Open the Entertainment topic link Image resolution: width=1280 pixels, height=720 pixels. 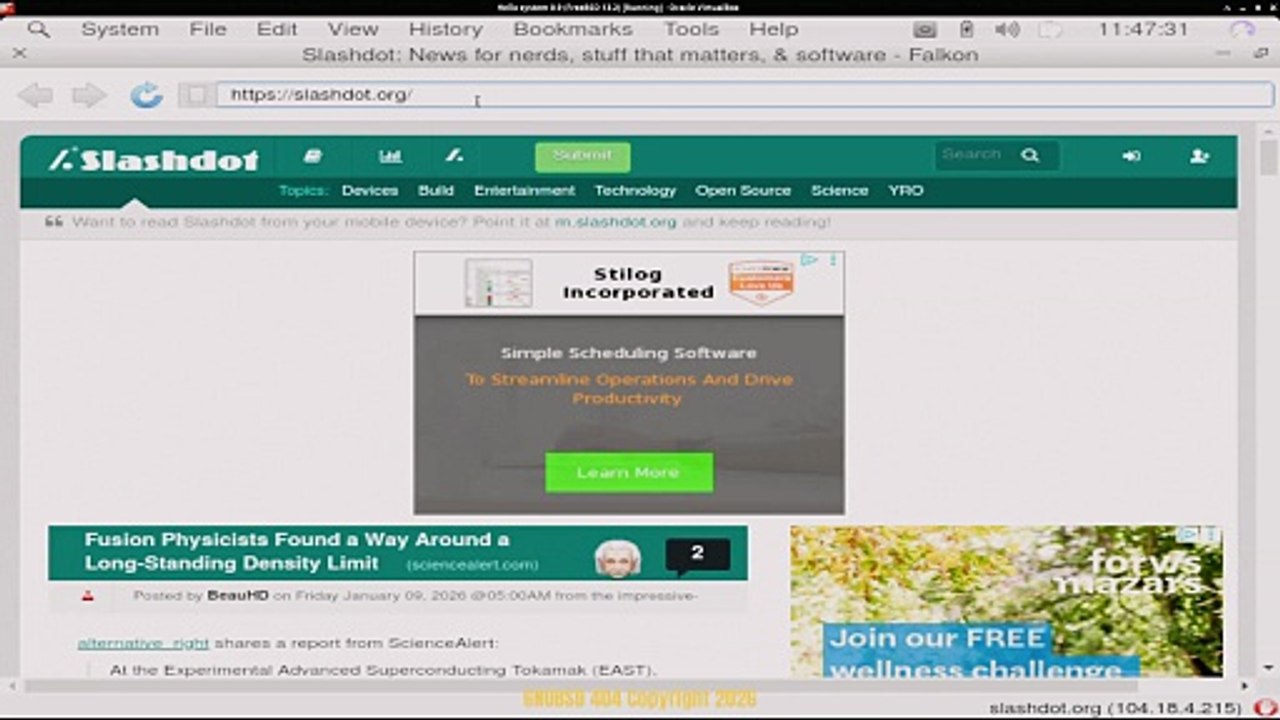point(524,190)
